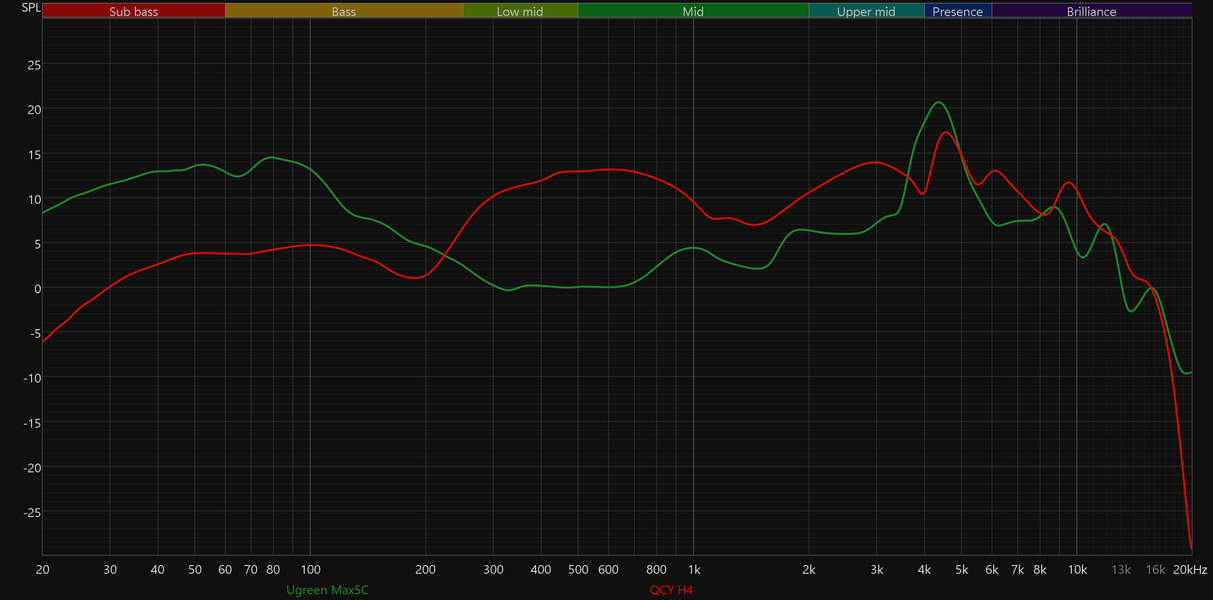Image resolution: width=1213 pixels, height=600 pixels.
Task: Click the Presence band label
Action: tap(958, 12)
